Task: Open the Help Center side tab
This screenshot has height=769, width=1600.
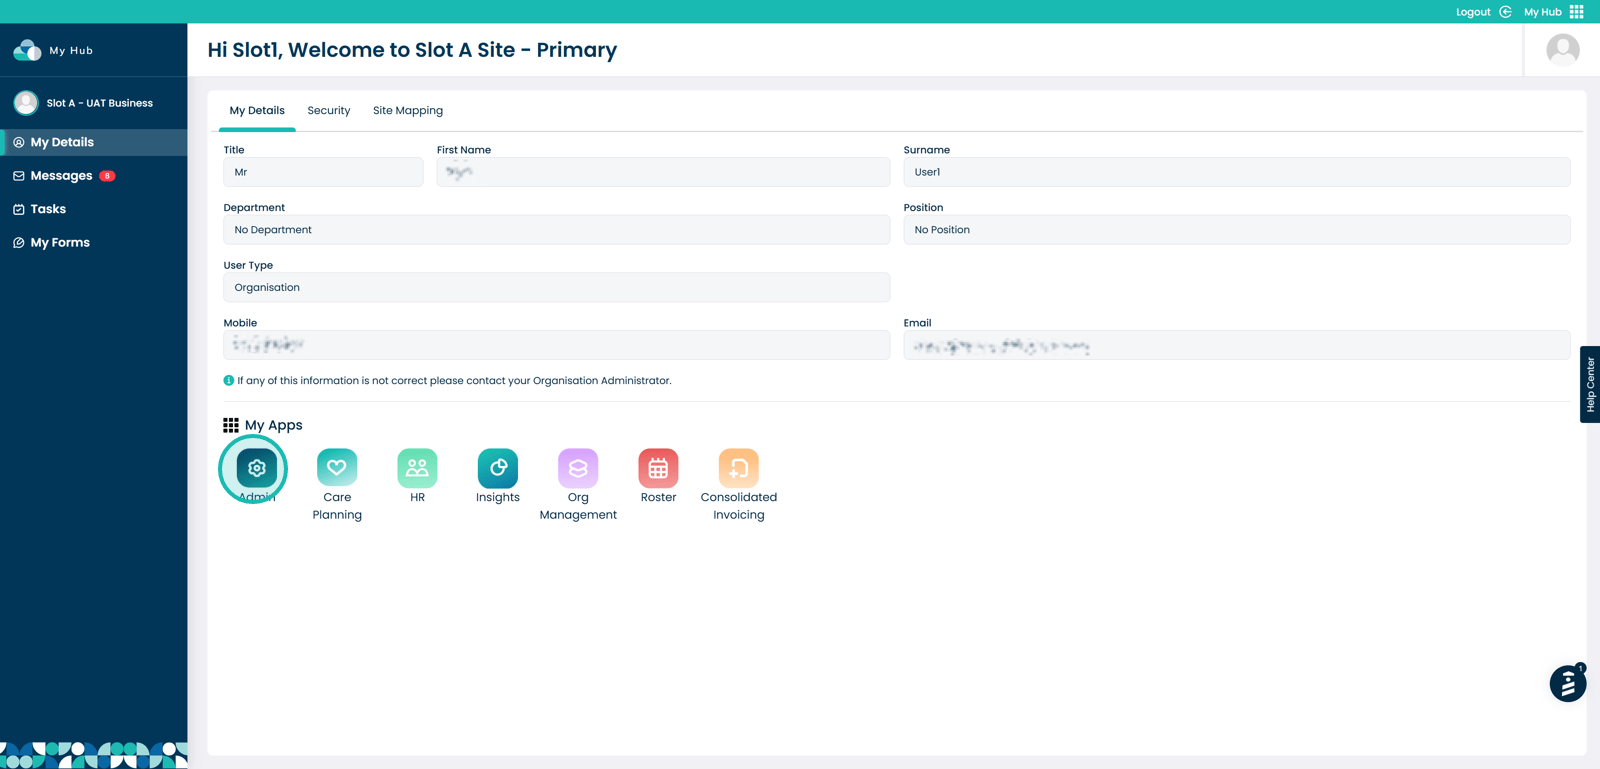Action: [x=1589, y=384]
